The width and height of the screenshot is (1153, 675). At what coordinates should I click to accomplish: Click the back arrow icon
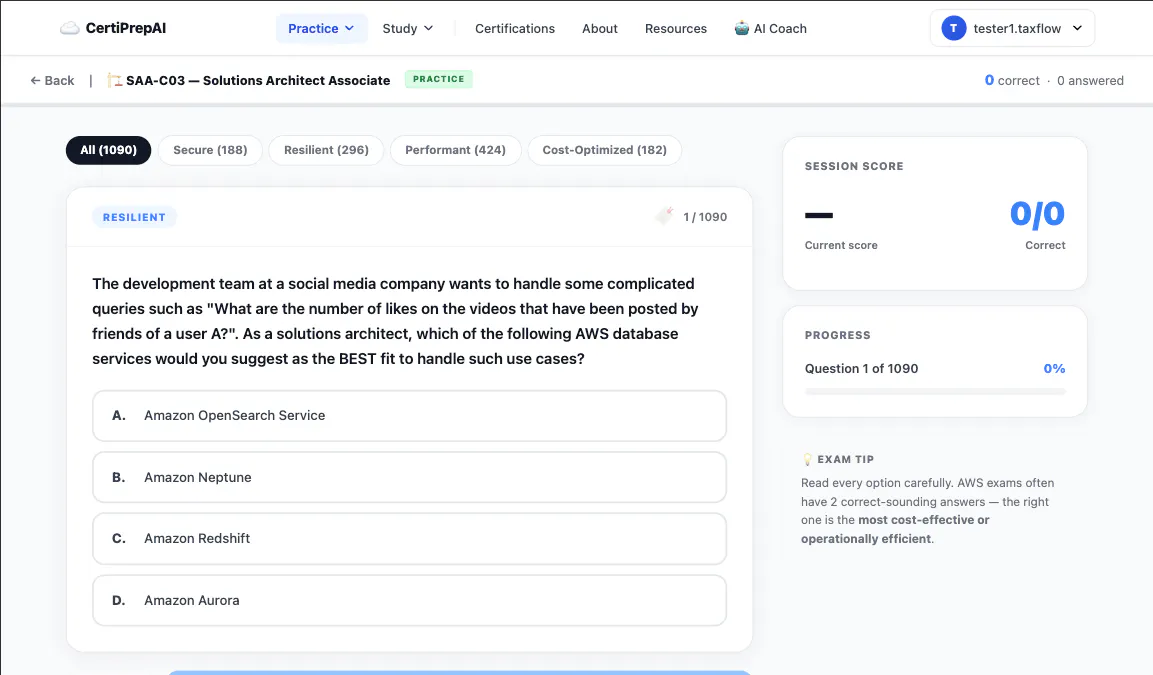tap(35, 80)
